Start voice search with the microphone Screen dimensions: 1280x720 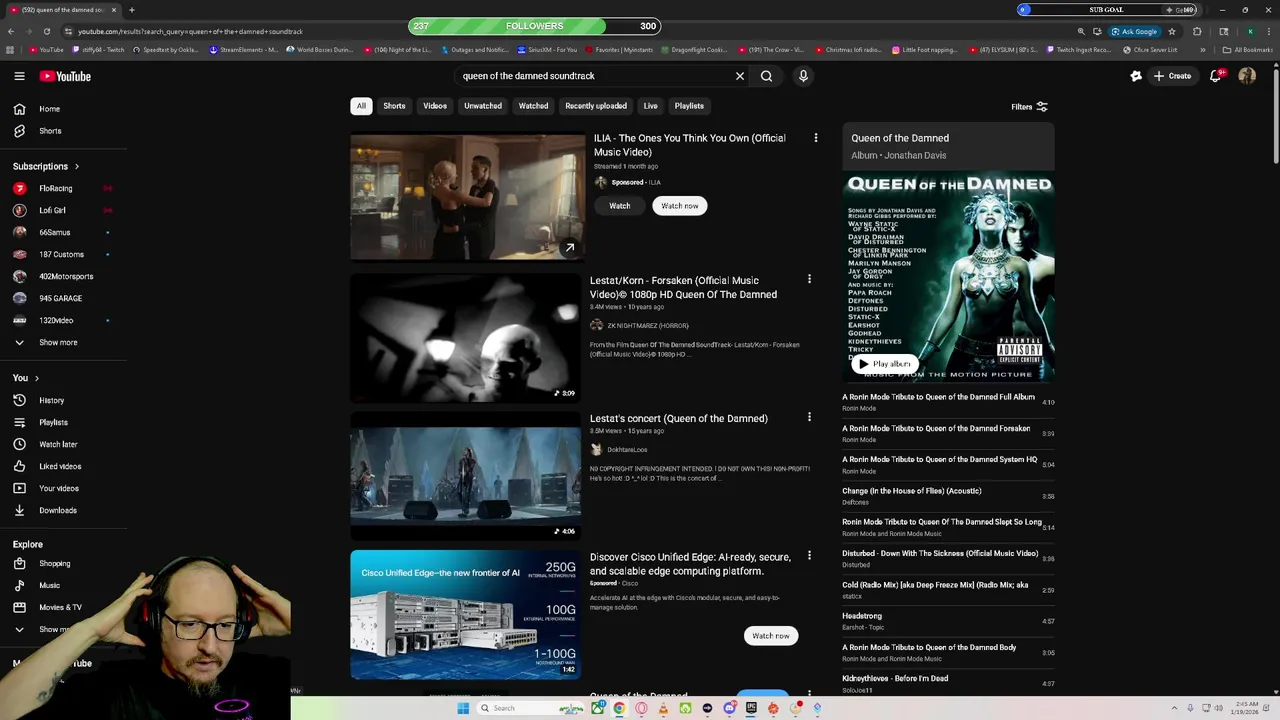(803, 76)
